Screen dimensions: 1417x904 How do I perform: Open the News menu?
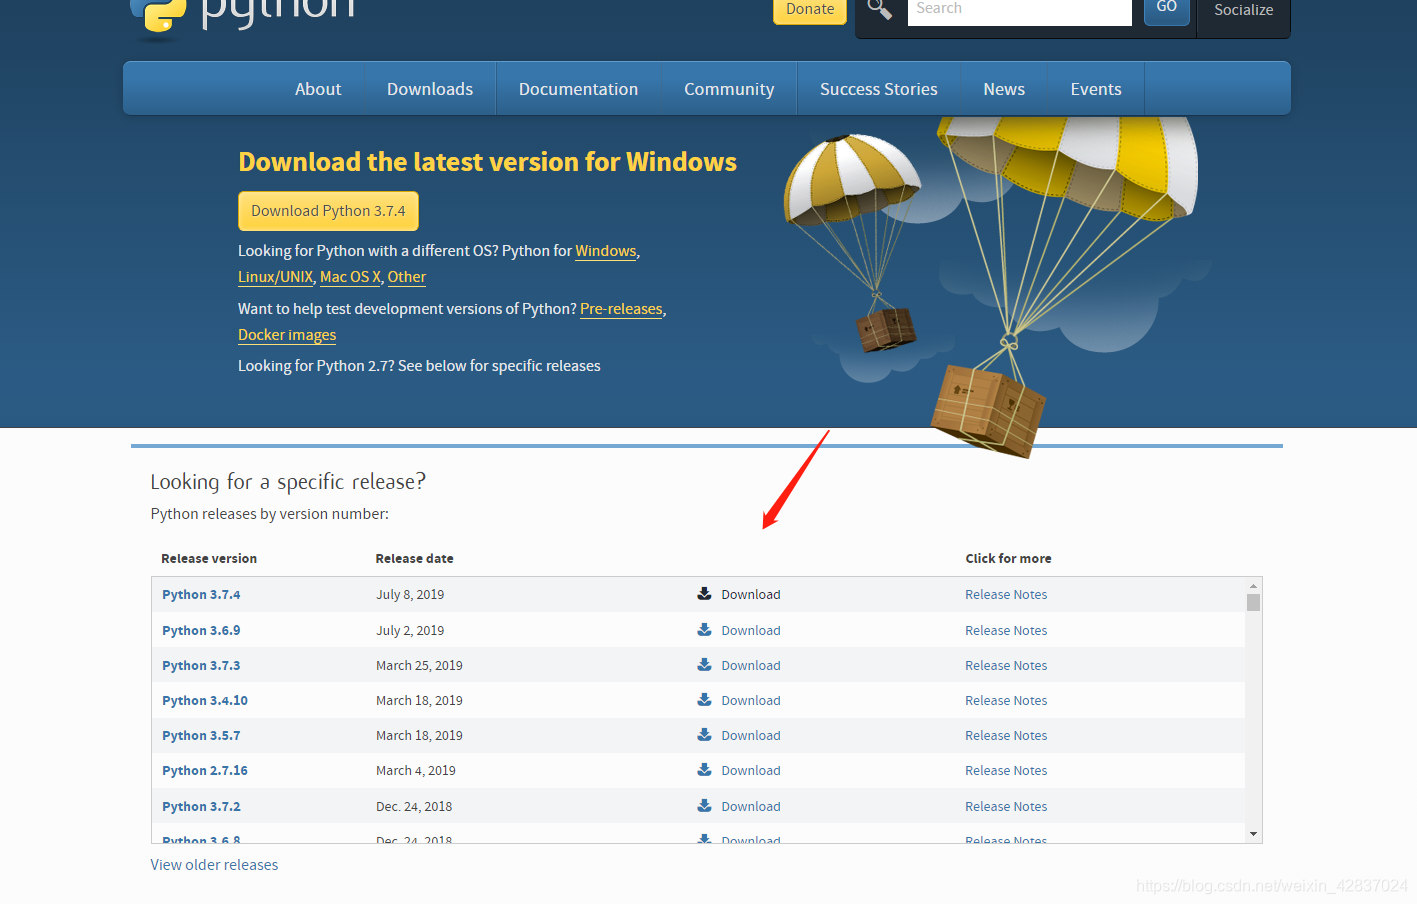1004,89
